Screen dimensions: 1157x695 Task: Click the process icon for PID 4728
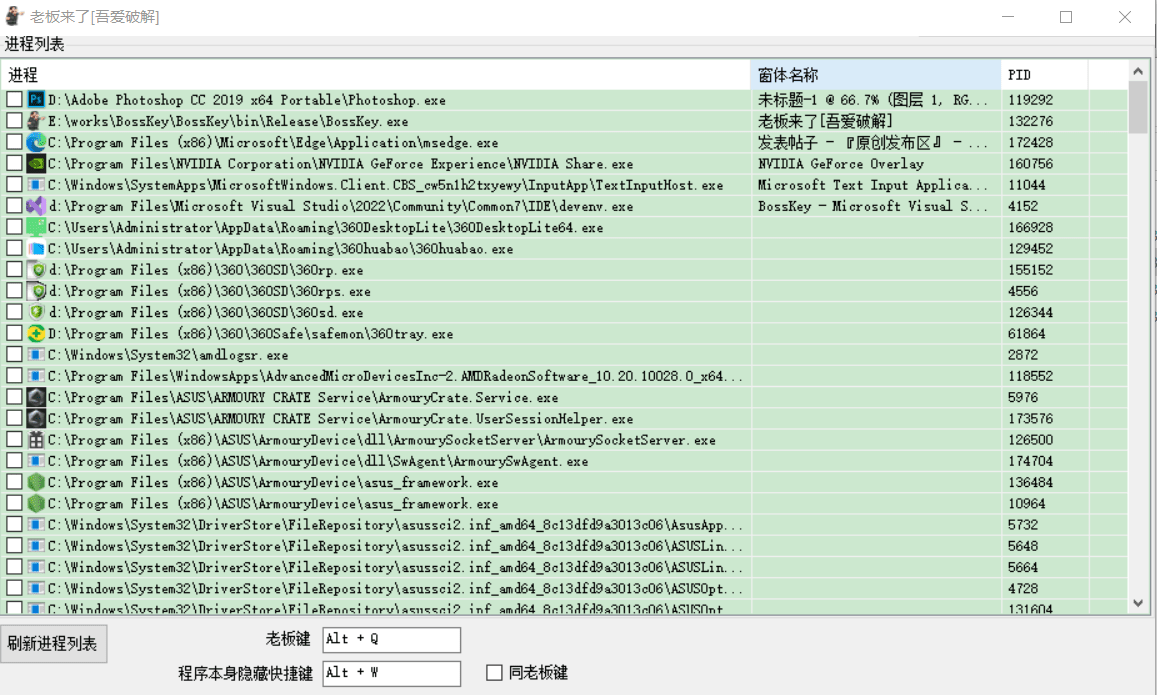(36, 589)
